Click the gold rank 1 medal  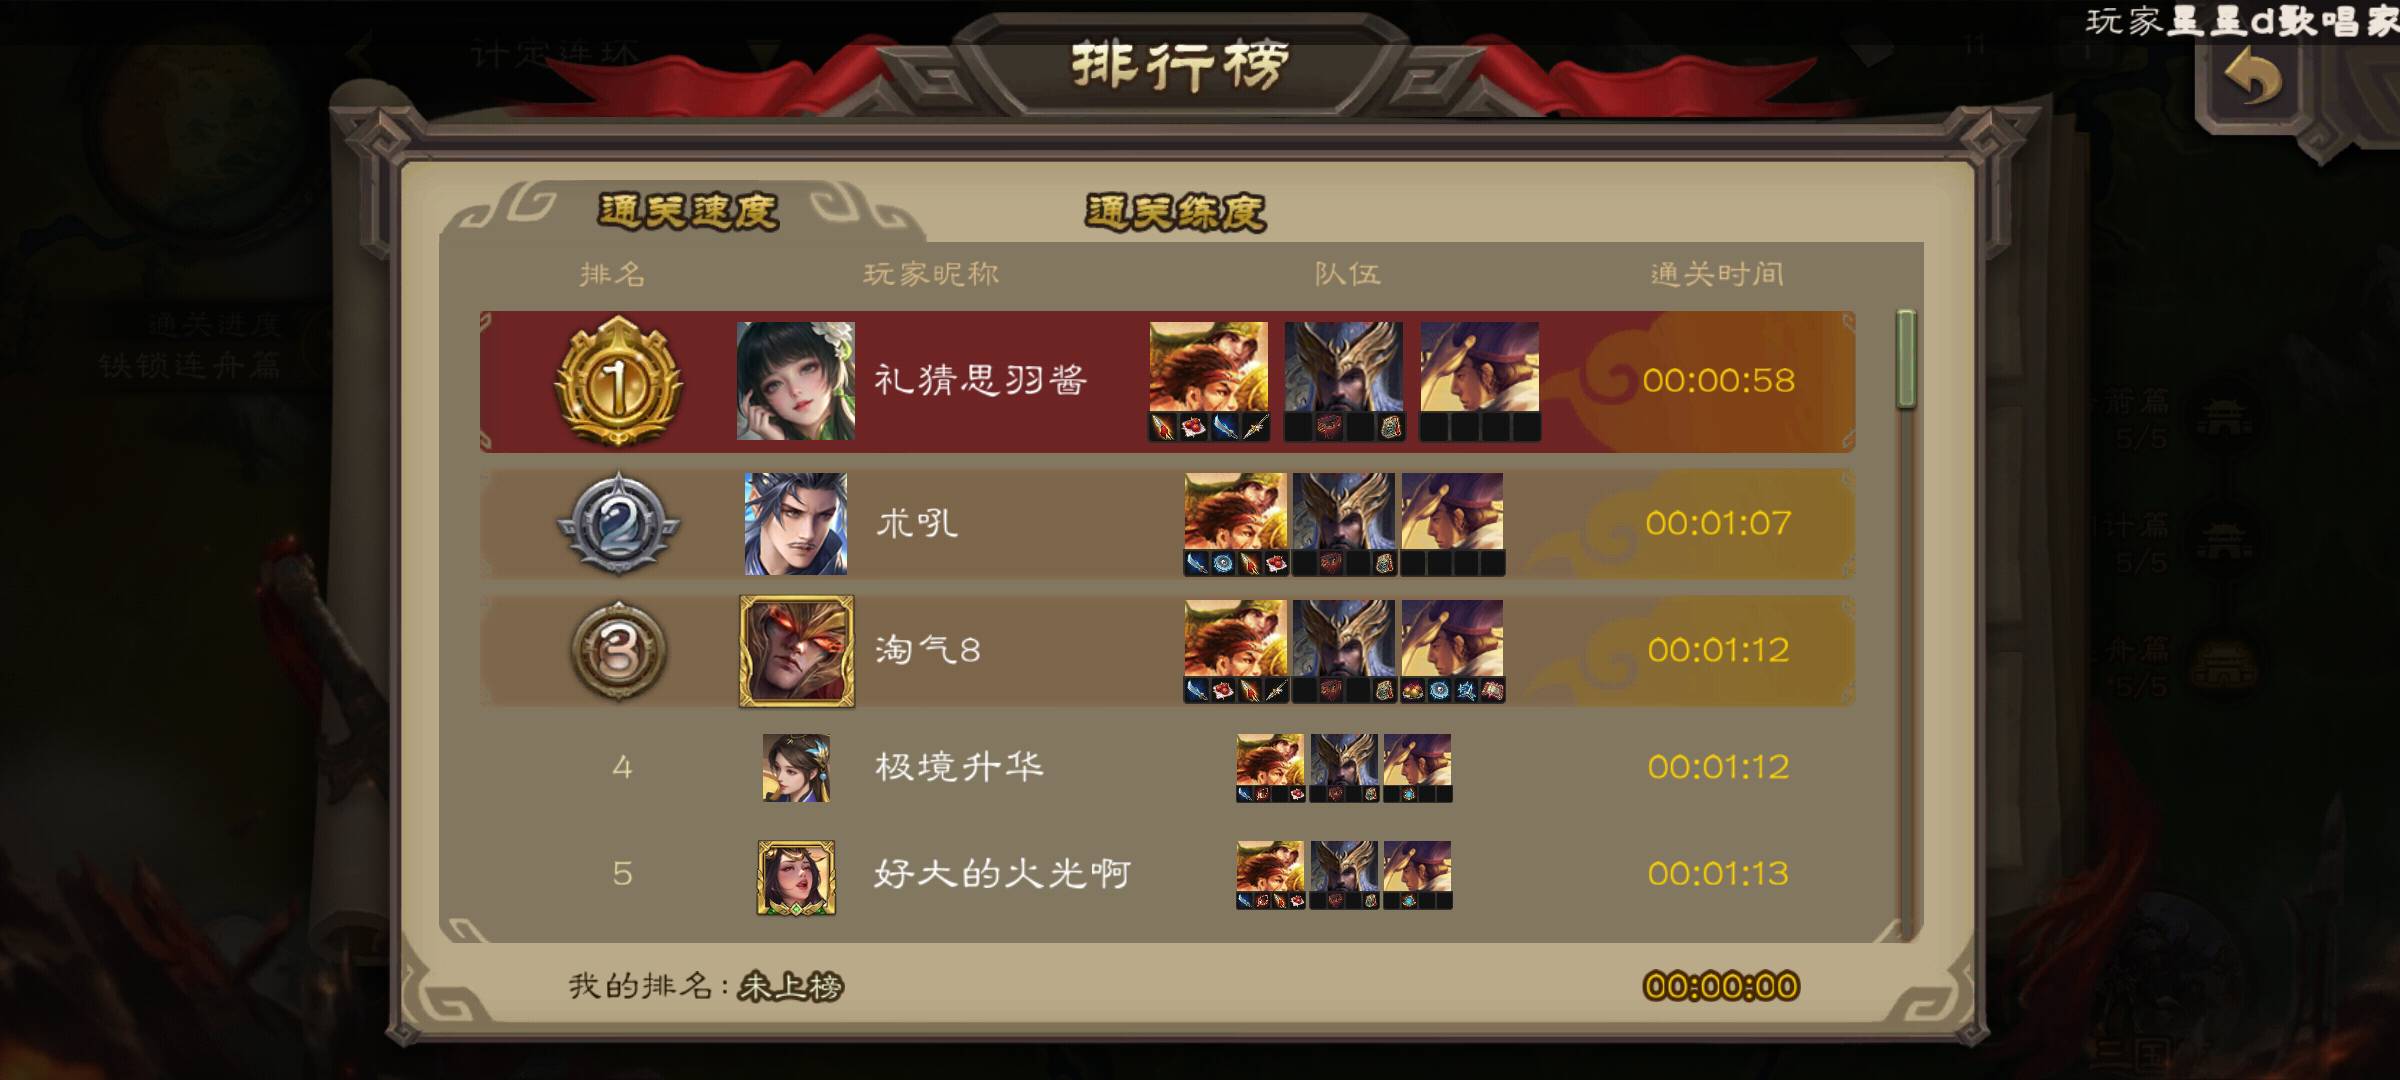click(619, 381)
